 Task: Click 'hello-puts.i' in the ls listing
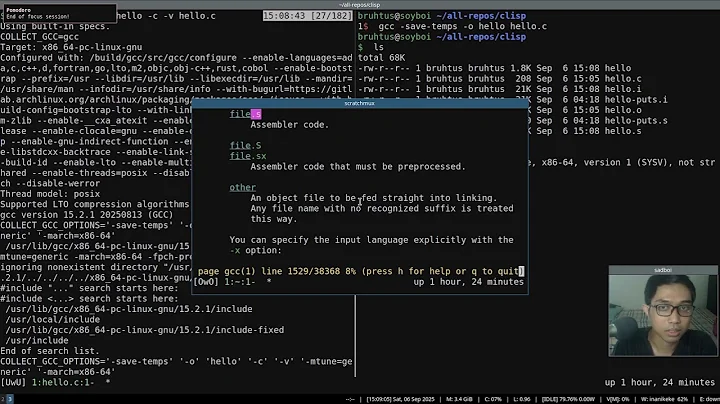(x=636, y=100)
